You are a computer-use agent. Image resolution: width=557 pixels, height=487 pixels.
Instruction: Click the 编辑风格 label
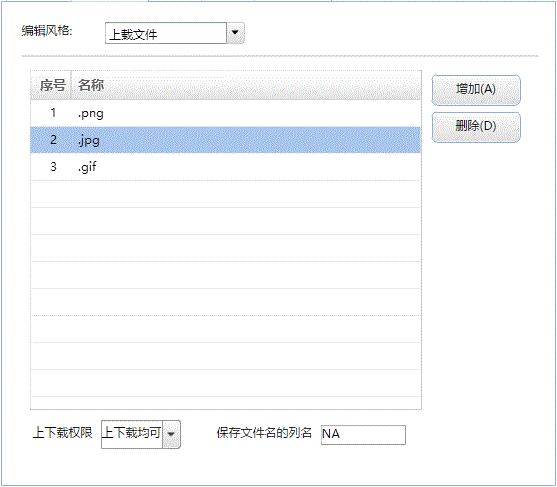(x=47, y=31)
